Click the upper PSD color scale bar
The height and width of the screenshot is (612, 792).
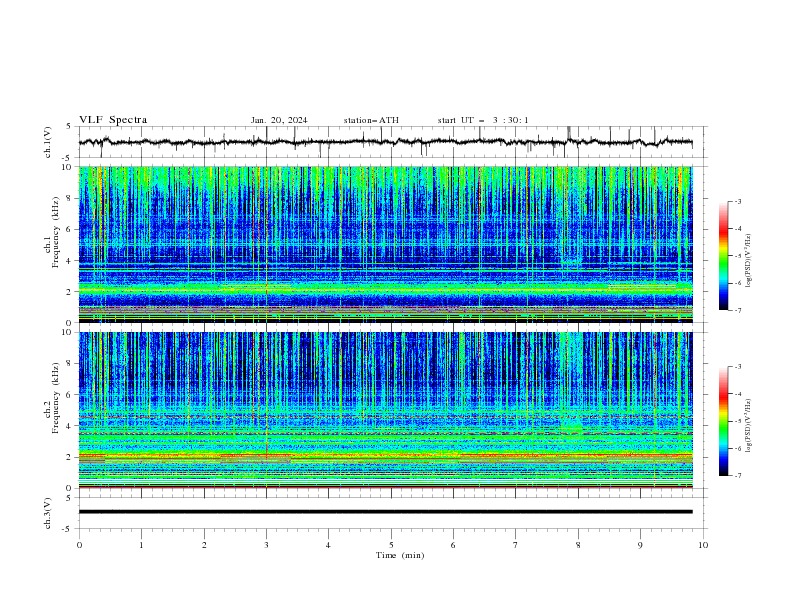pyautogui.click(x=723, y=256)
